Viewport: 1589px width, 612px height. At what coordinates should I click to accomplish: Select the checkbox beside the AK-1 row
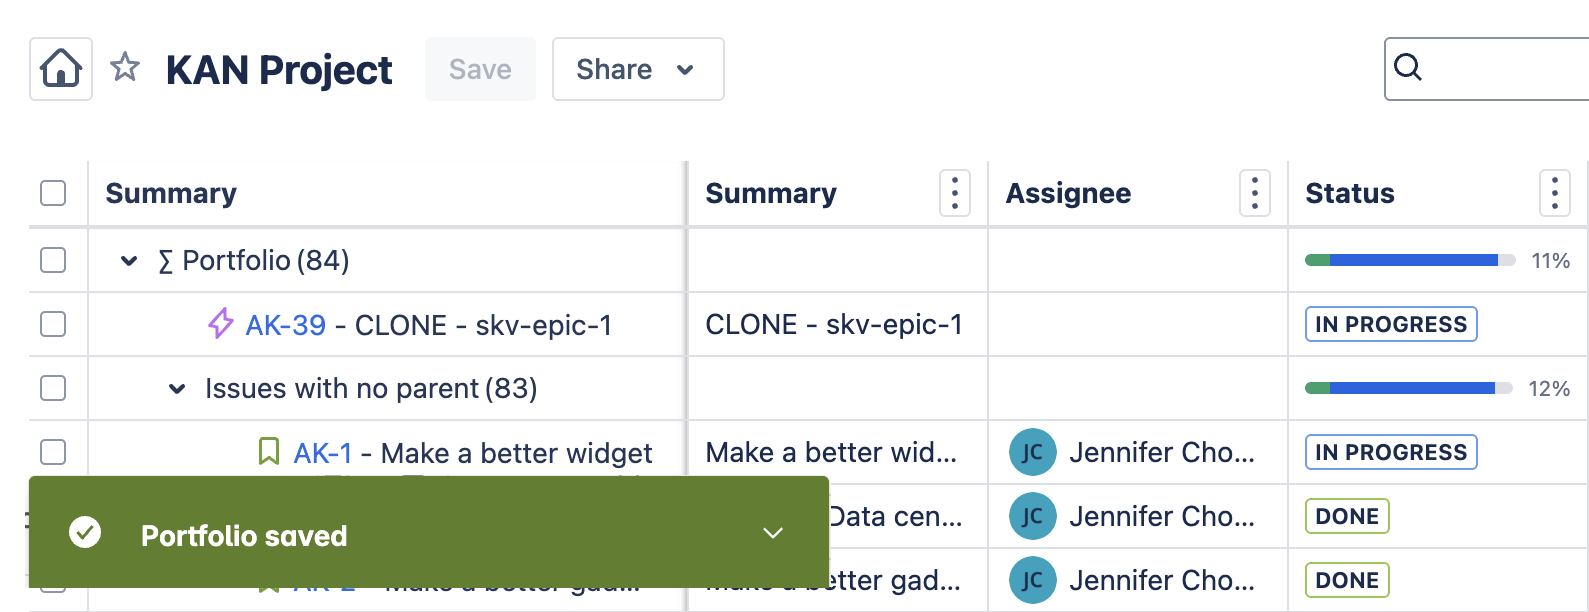tap(52, 452)
